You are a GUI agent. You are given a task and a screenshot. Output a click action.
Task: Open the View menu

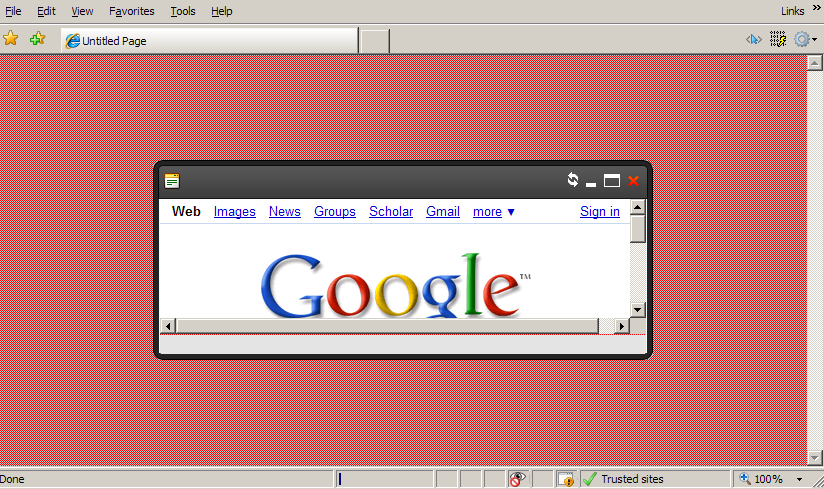[82, 11]
